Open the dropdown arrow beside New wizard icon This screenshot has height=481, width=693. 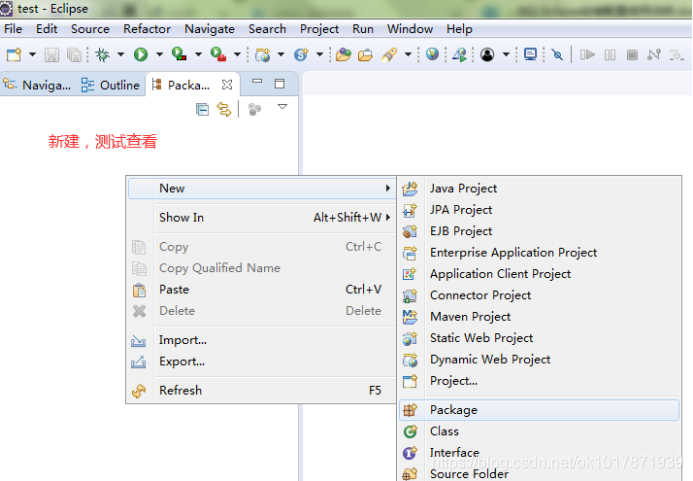click(32, 55)
